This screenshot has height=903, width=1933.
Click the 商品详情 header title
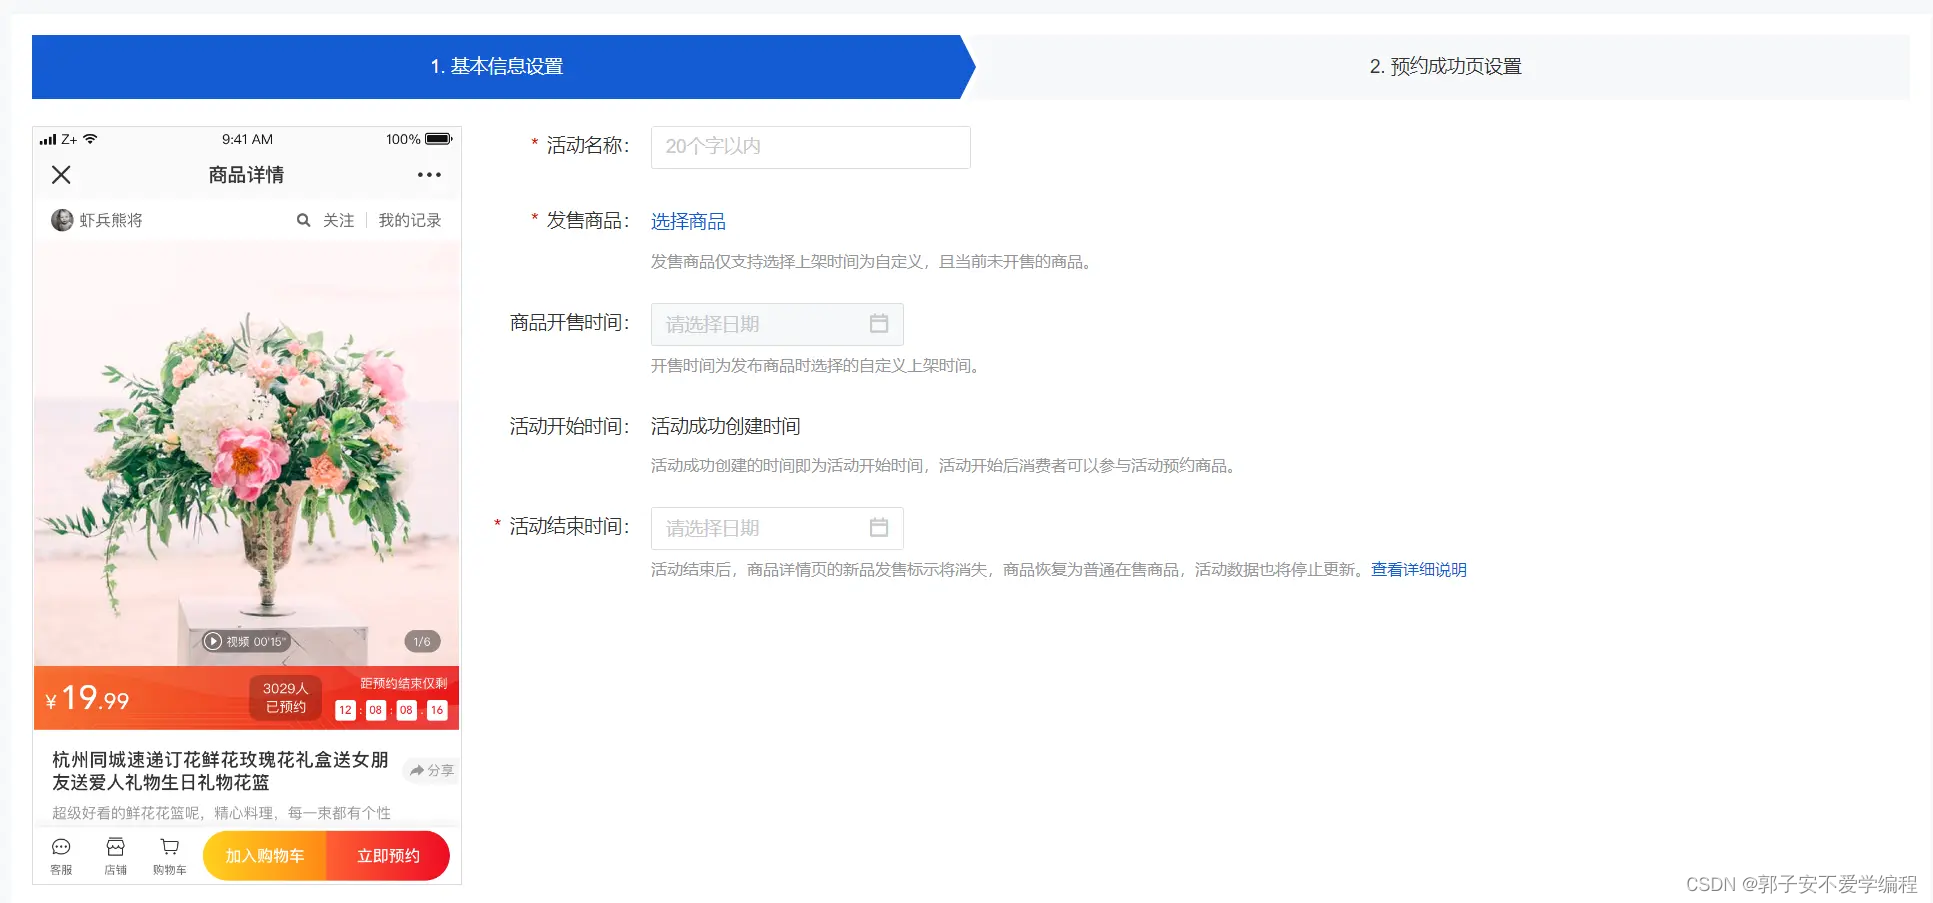click(246, 175)
